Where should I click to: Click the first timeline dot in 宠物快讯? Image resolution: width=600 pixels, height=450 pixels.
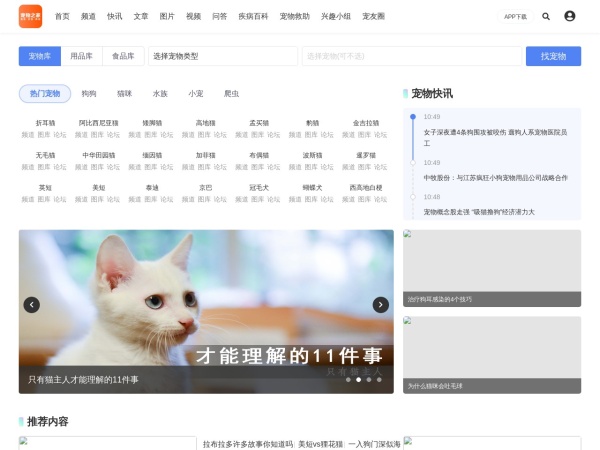(412, 116)
